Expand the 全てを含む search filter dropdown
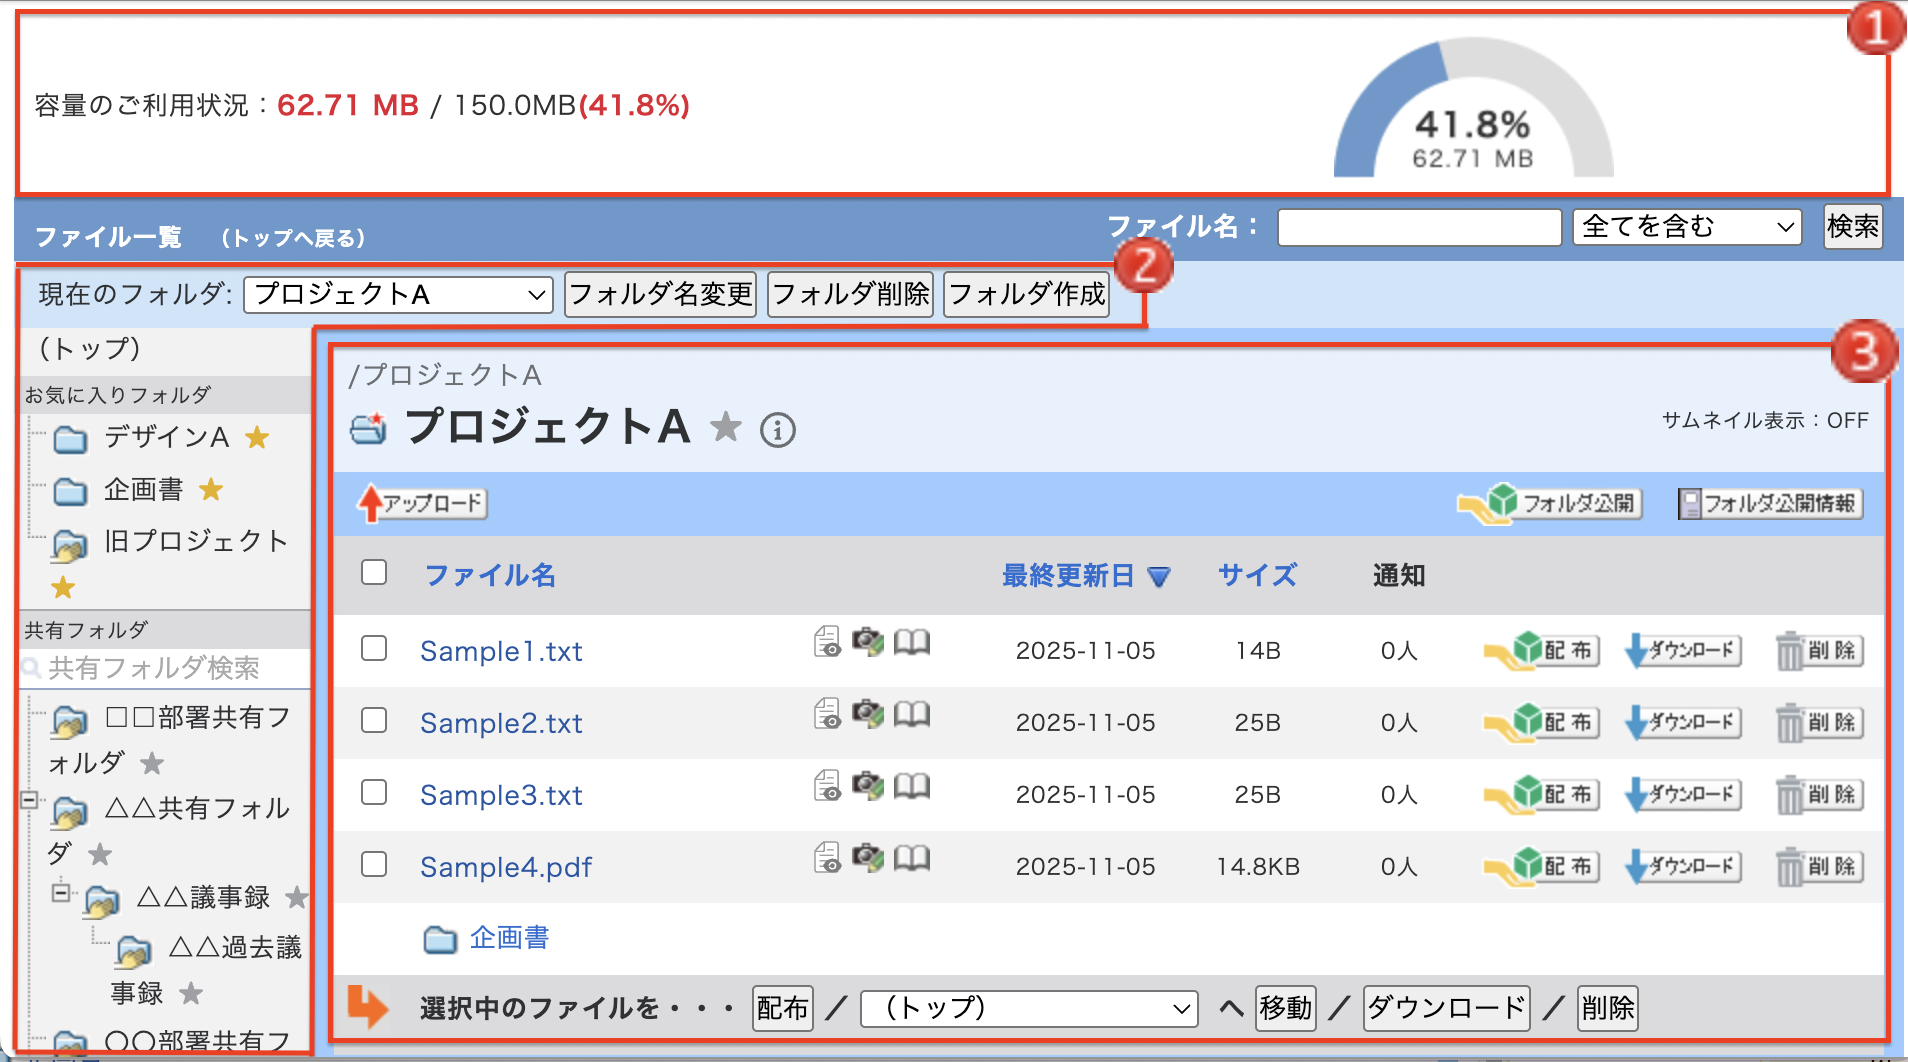Viewport: 1908px width, 1062px height. click(1686, 227)
